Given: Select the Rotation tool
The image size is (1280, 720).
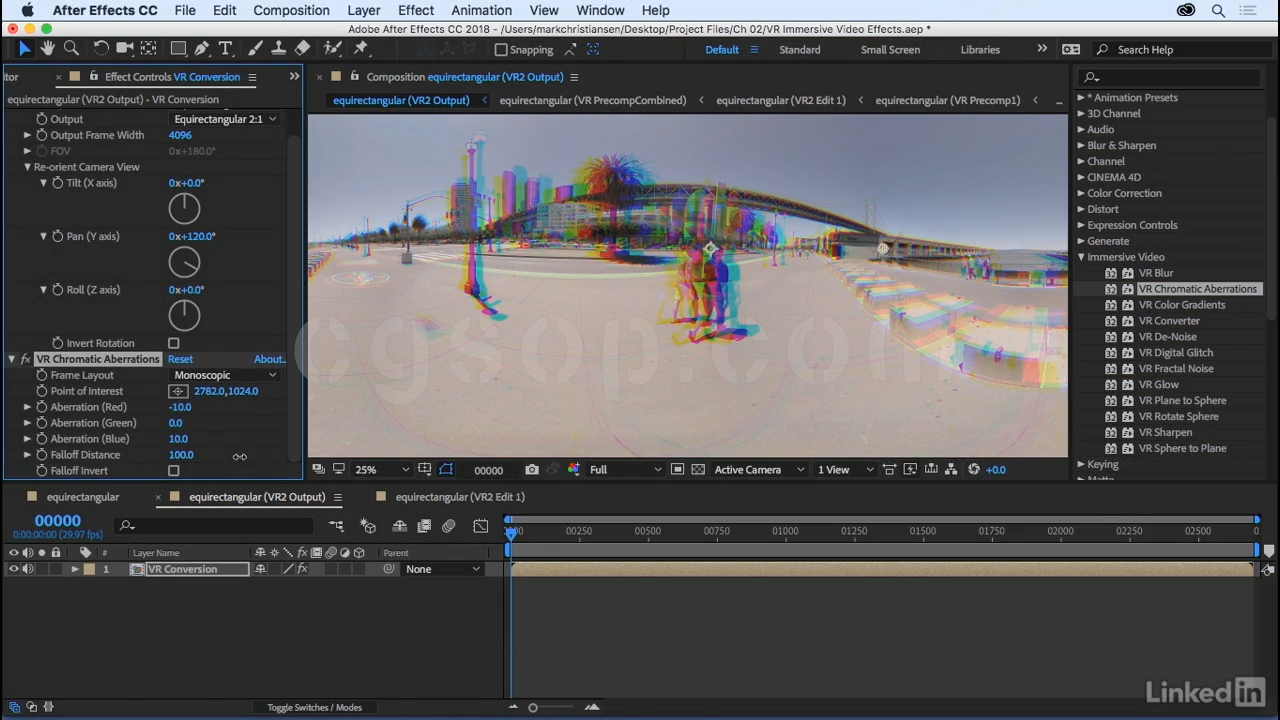Looking at the screenshot, I should [101, 48].
